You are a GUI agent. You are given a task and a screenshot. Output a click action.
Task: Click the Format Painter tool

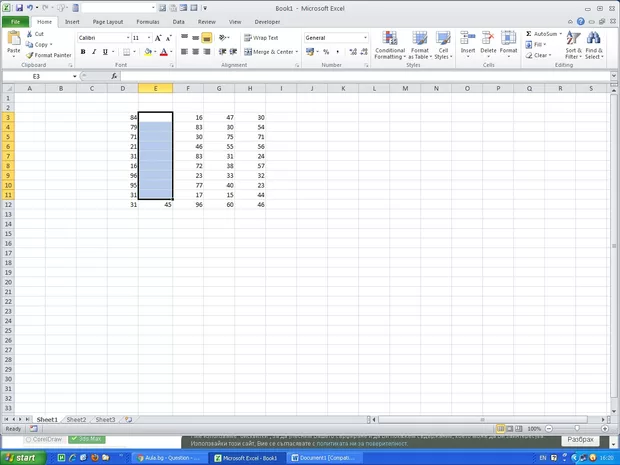coord(50,55)
